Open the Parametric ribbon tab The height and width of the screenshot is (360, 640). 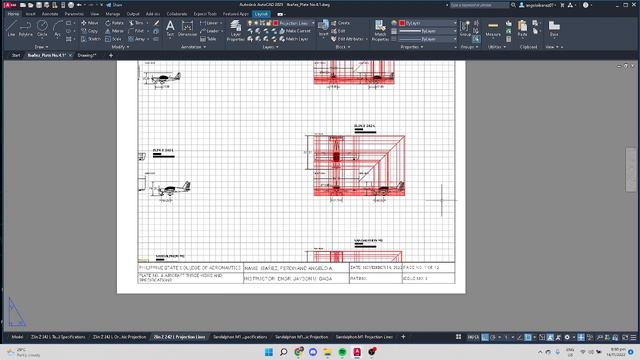tap(74, 14)
